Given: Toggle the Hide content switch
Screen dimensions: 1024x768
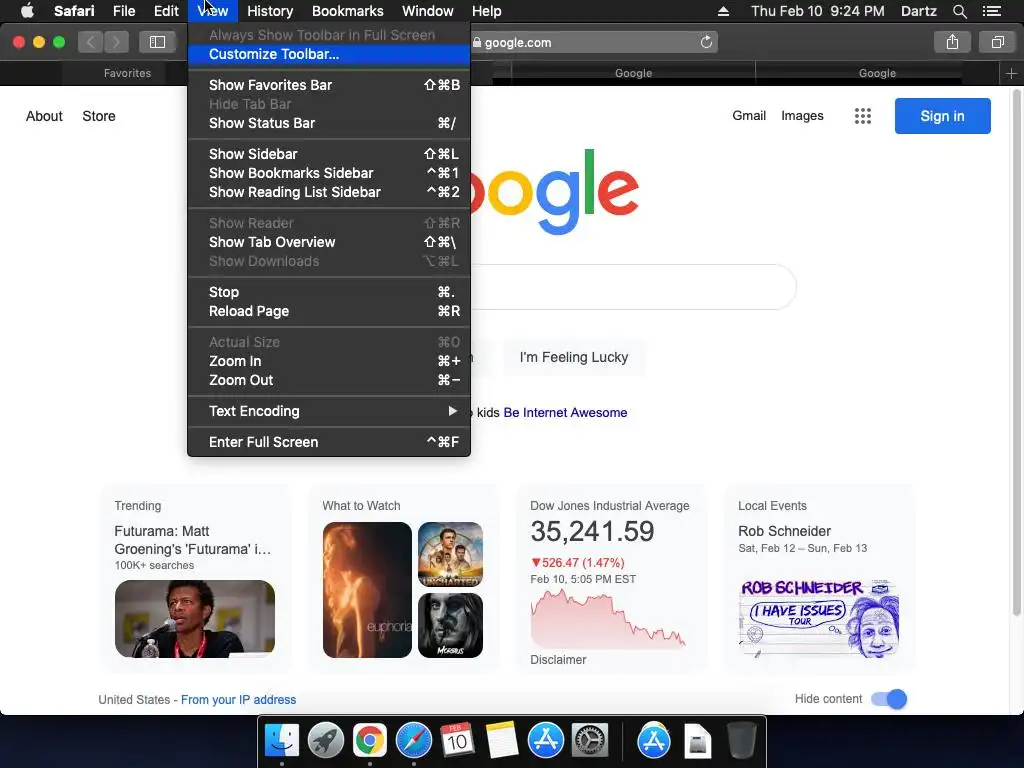Looking at the screenshot, I should tap(889, 699).
